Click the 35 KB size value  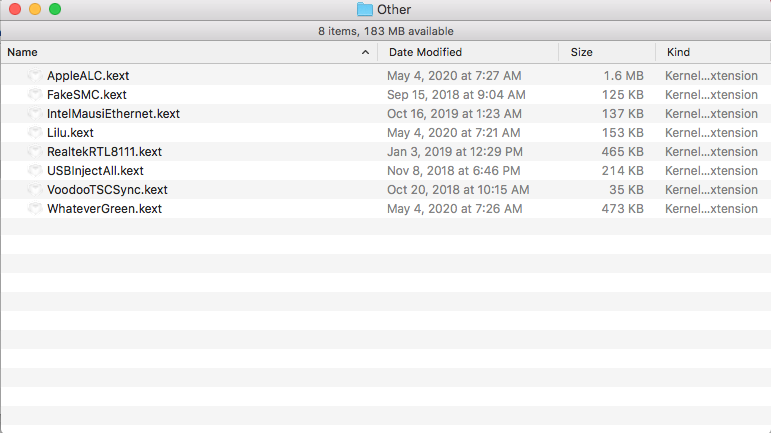[x=626, y=190]
